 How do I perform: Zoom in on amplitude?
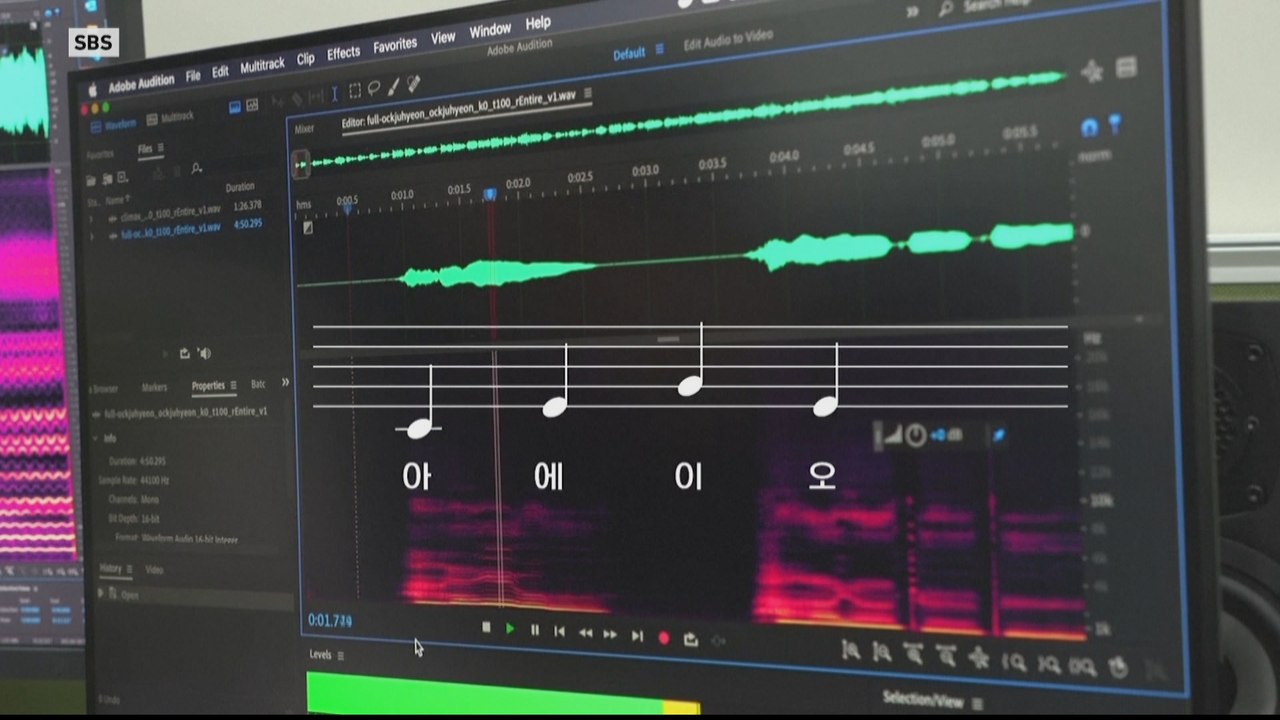[851, 650]
